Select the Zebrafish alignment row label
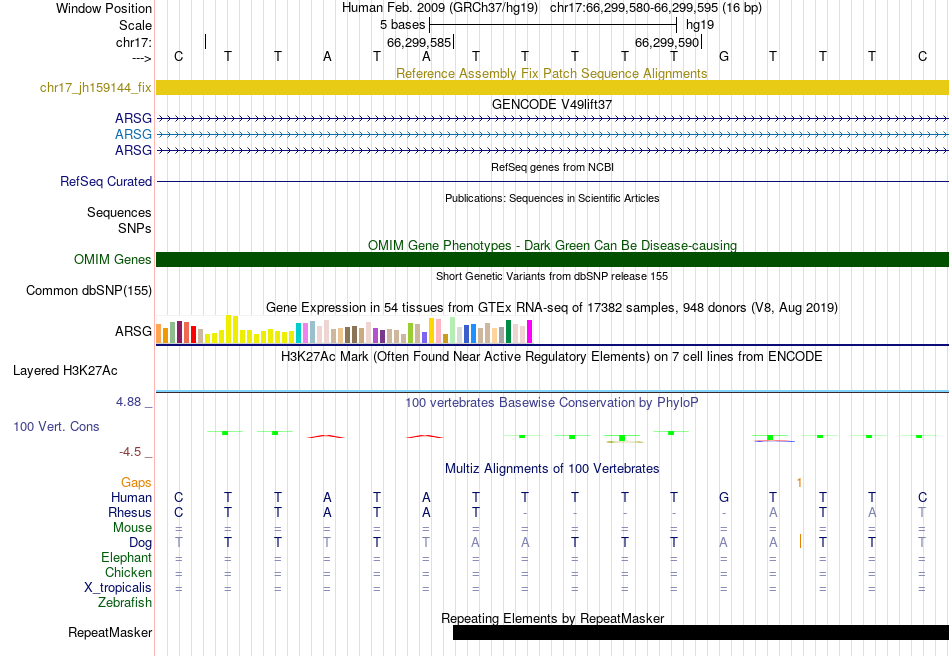 (125, 603)
